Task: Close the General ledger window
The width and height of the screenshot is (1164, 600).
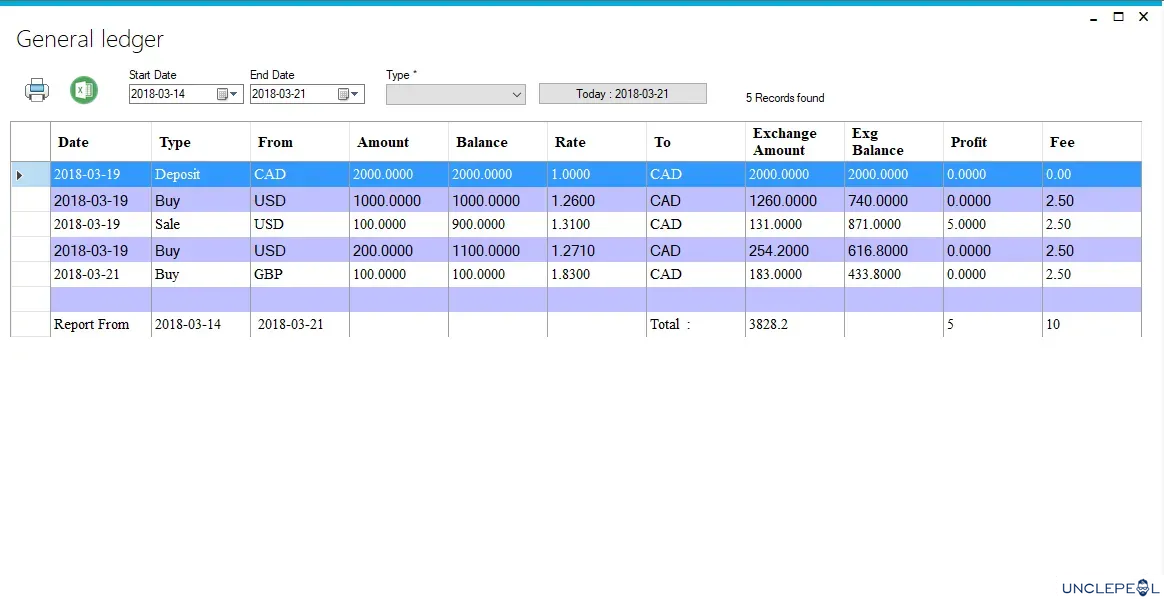Action: (x=1143, y=17)
